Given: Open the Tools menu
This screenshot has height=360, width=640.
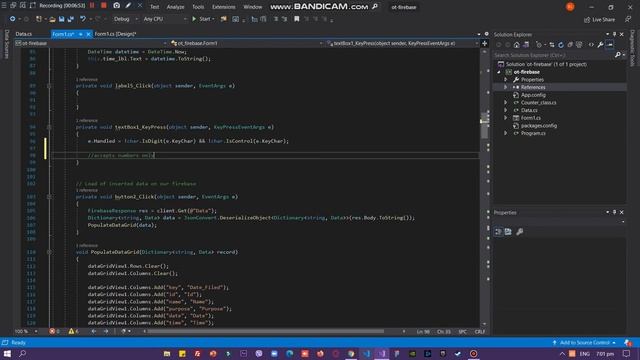Looking at the screenshot, I should point(198,7).
